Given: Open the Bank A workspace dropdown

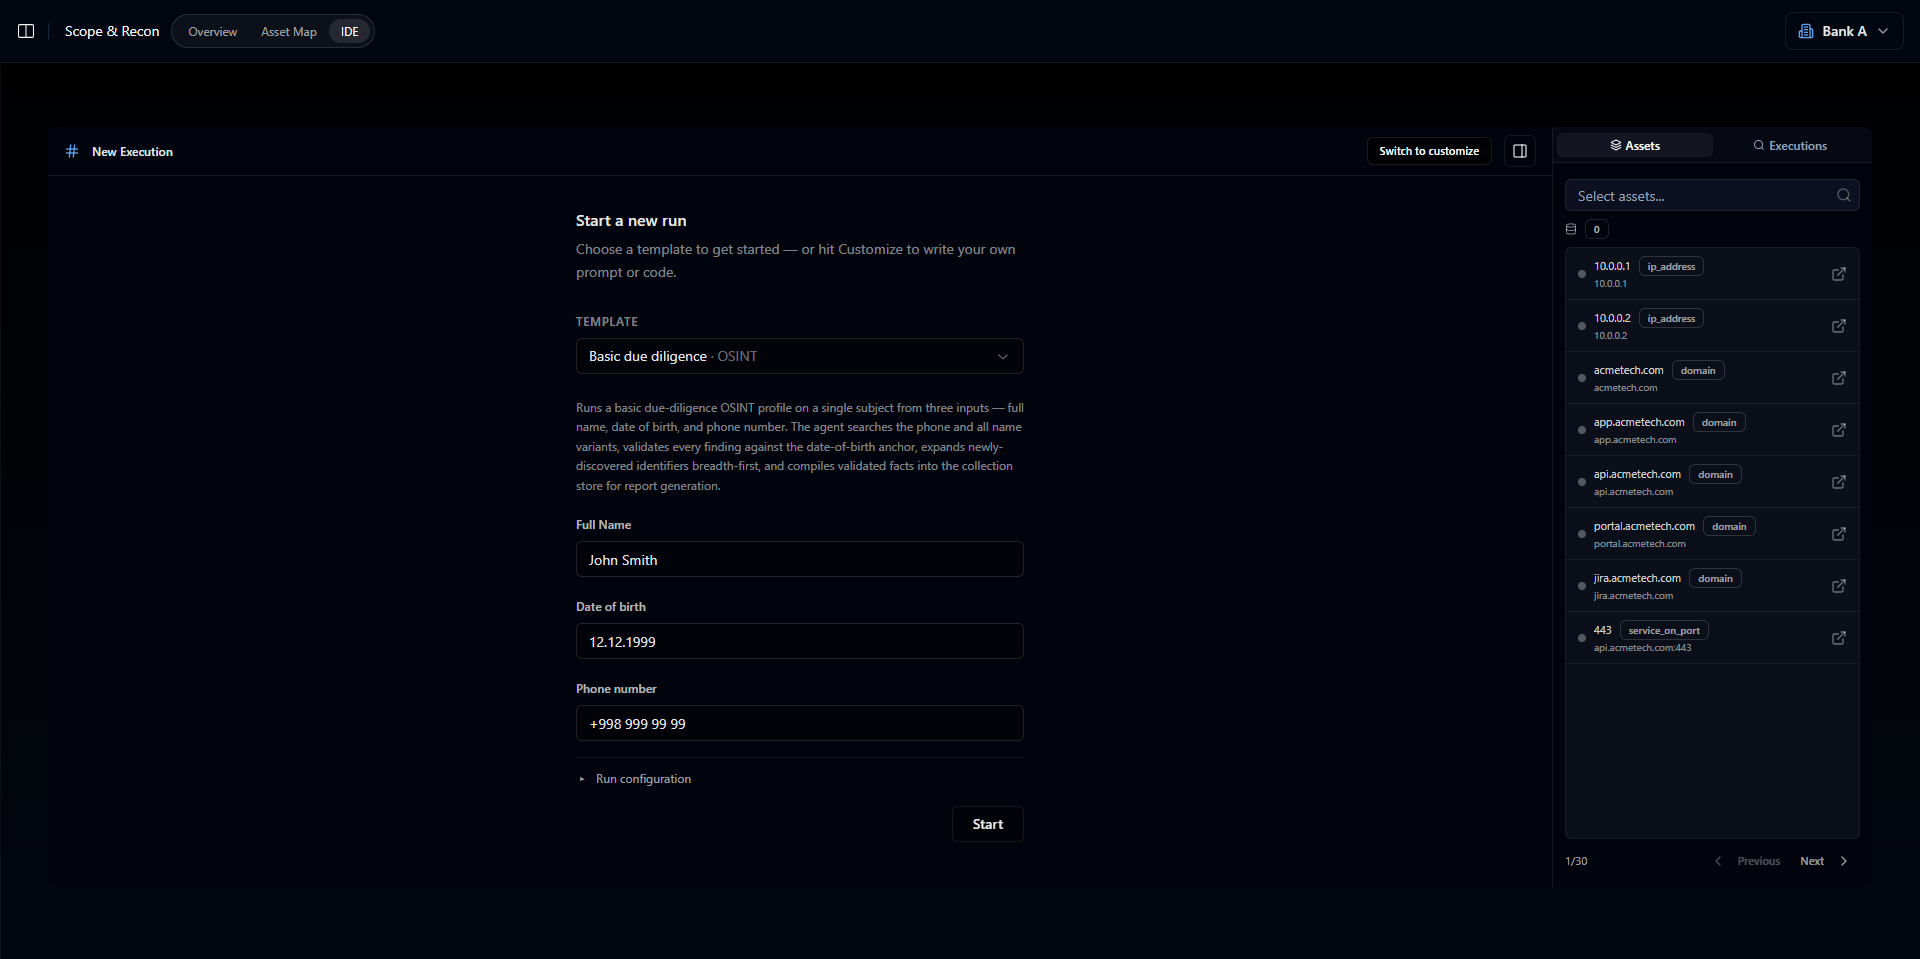Looking at the screenshot, I should click(x=1843, y=31).
